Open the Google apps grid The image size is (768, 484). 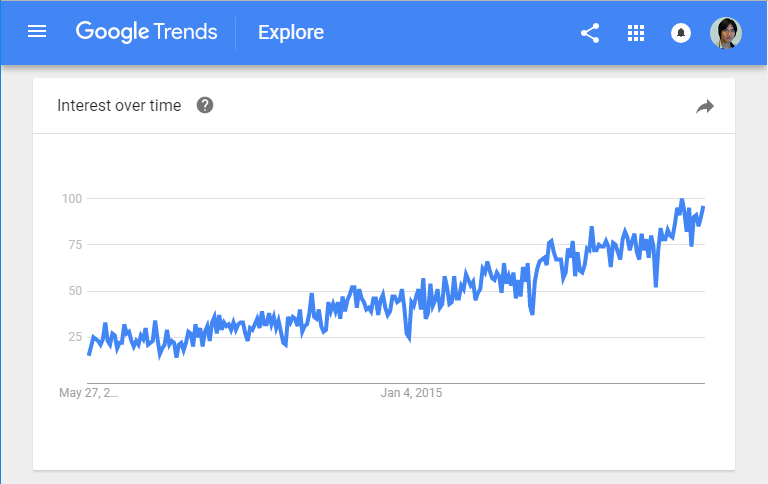(636, 33)
